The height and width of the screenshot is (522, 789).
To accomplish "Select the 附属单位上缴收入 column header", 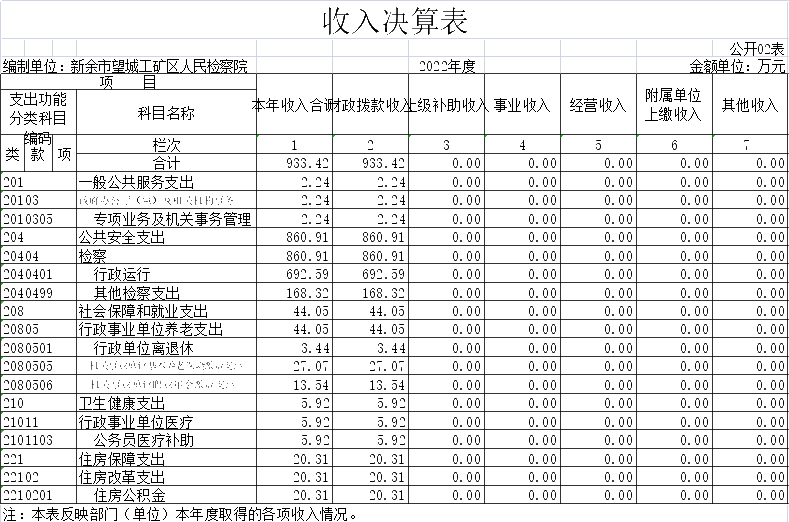I will tap(674, 105).
